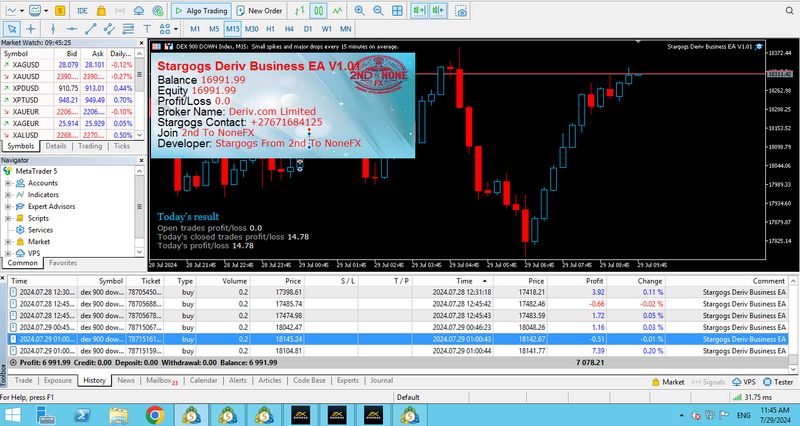Viewport: 800px width, 426px height.
Task: Open the Market shopping bag icon
Action: coord(101,11)
